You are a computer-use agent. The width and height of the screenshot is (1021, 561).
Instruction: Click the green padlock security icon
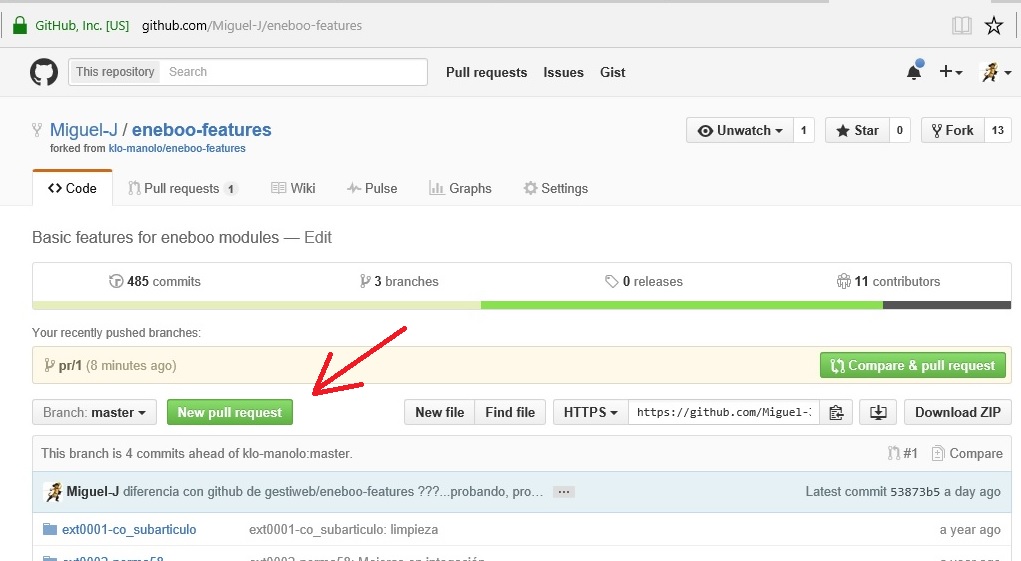[x=20, y=25]
